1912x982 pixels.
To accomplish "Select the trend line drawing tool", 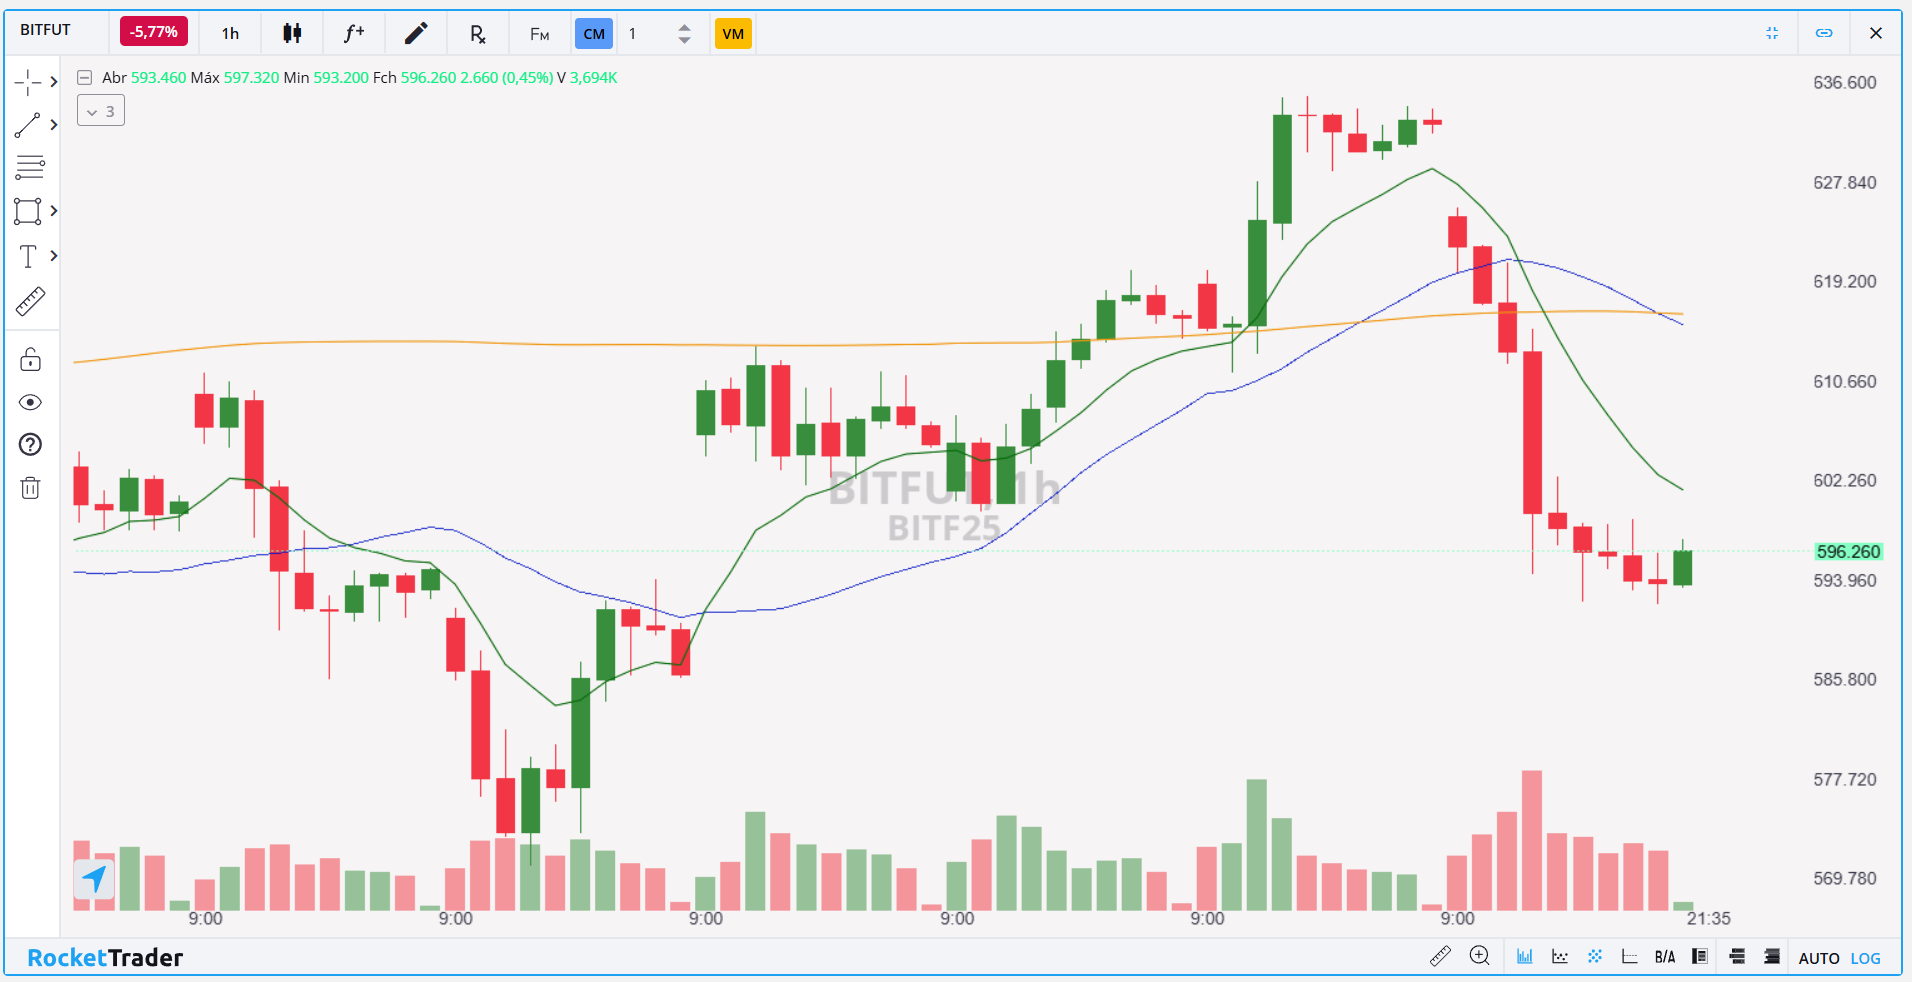I will (28, 125).
